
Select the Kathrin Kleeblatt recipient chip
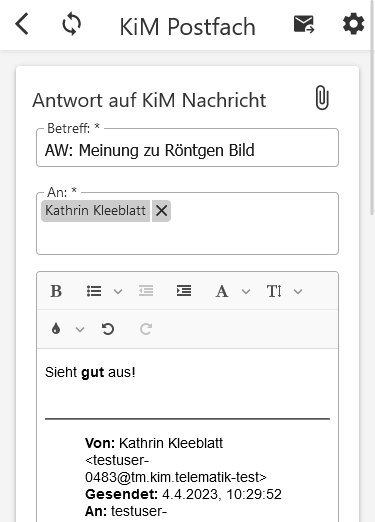tap(95, 211)
